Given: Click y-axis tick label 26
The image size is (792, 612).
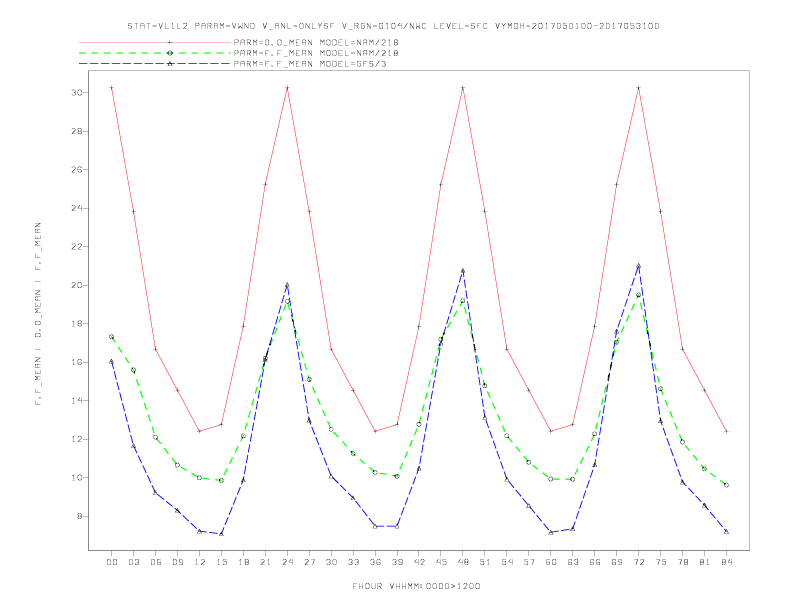Looking at the screenshot, I should pos(77,170).
